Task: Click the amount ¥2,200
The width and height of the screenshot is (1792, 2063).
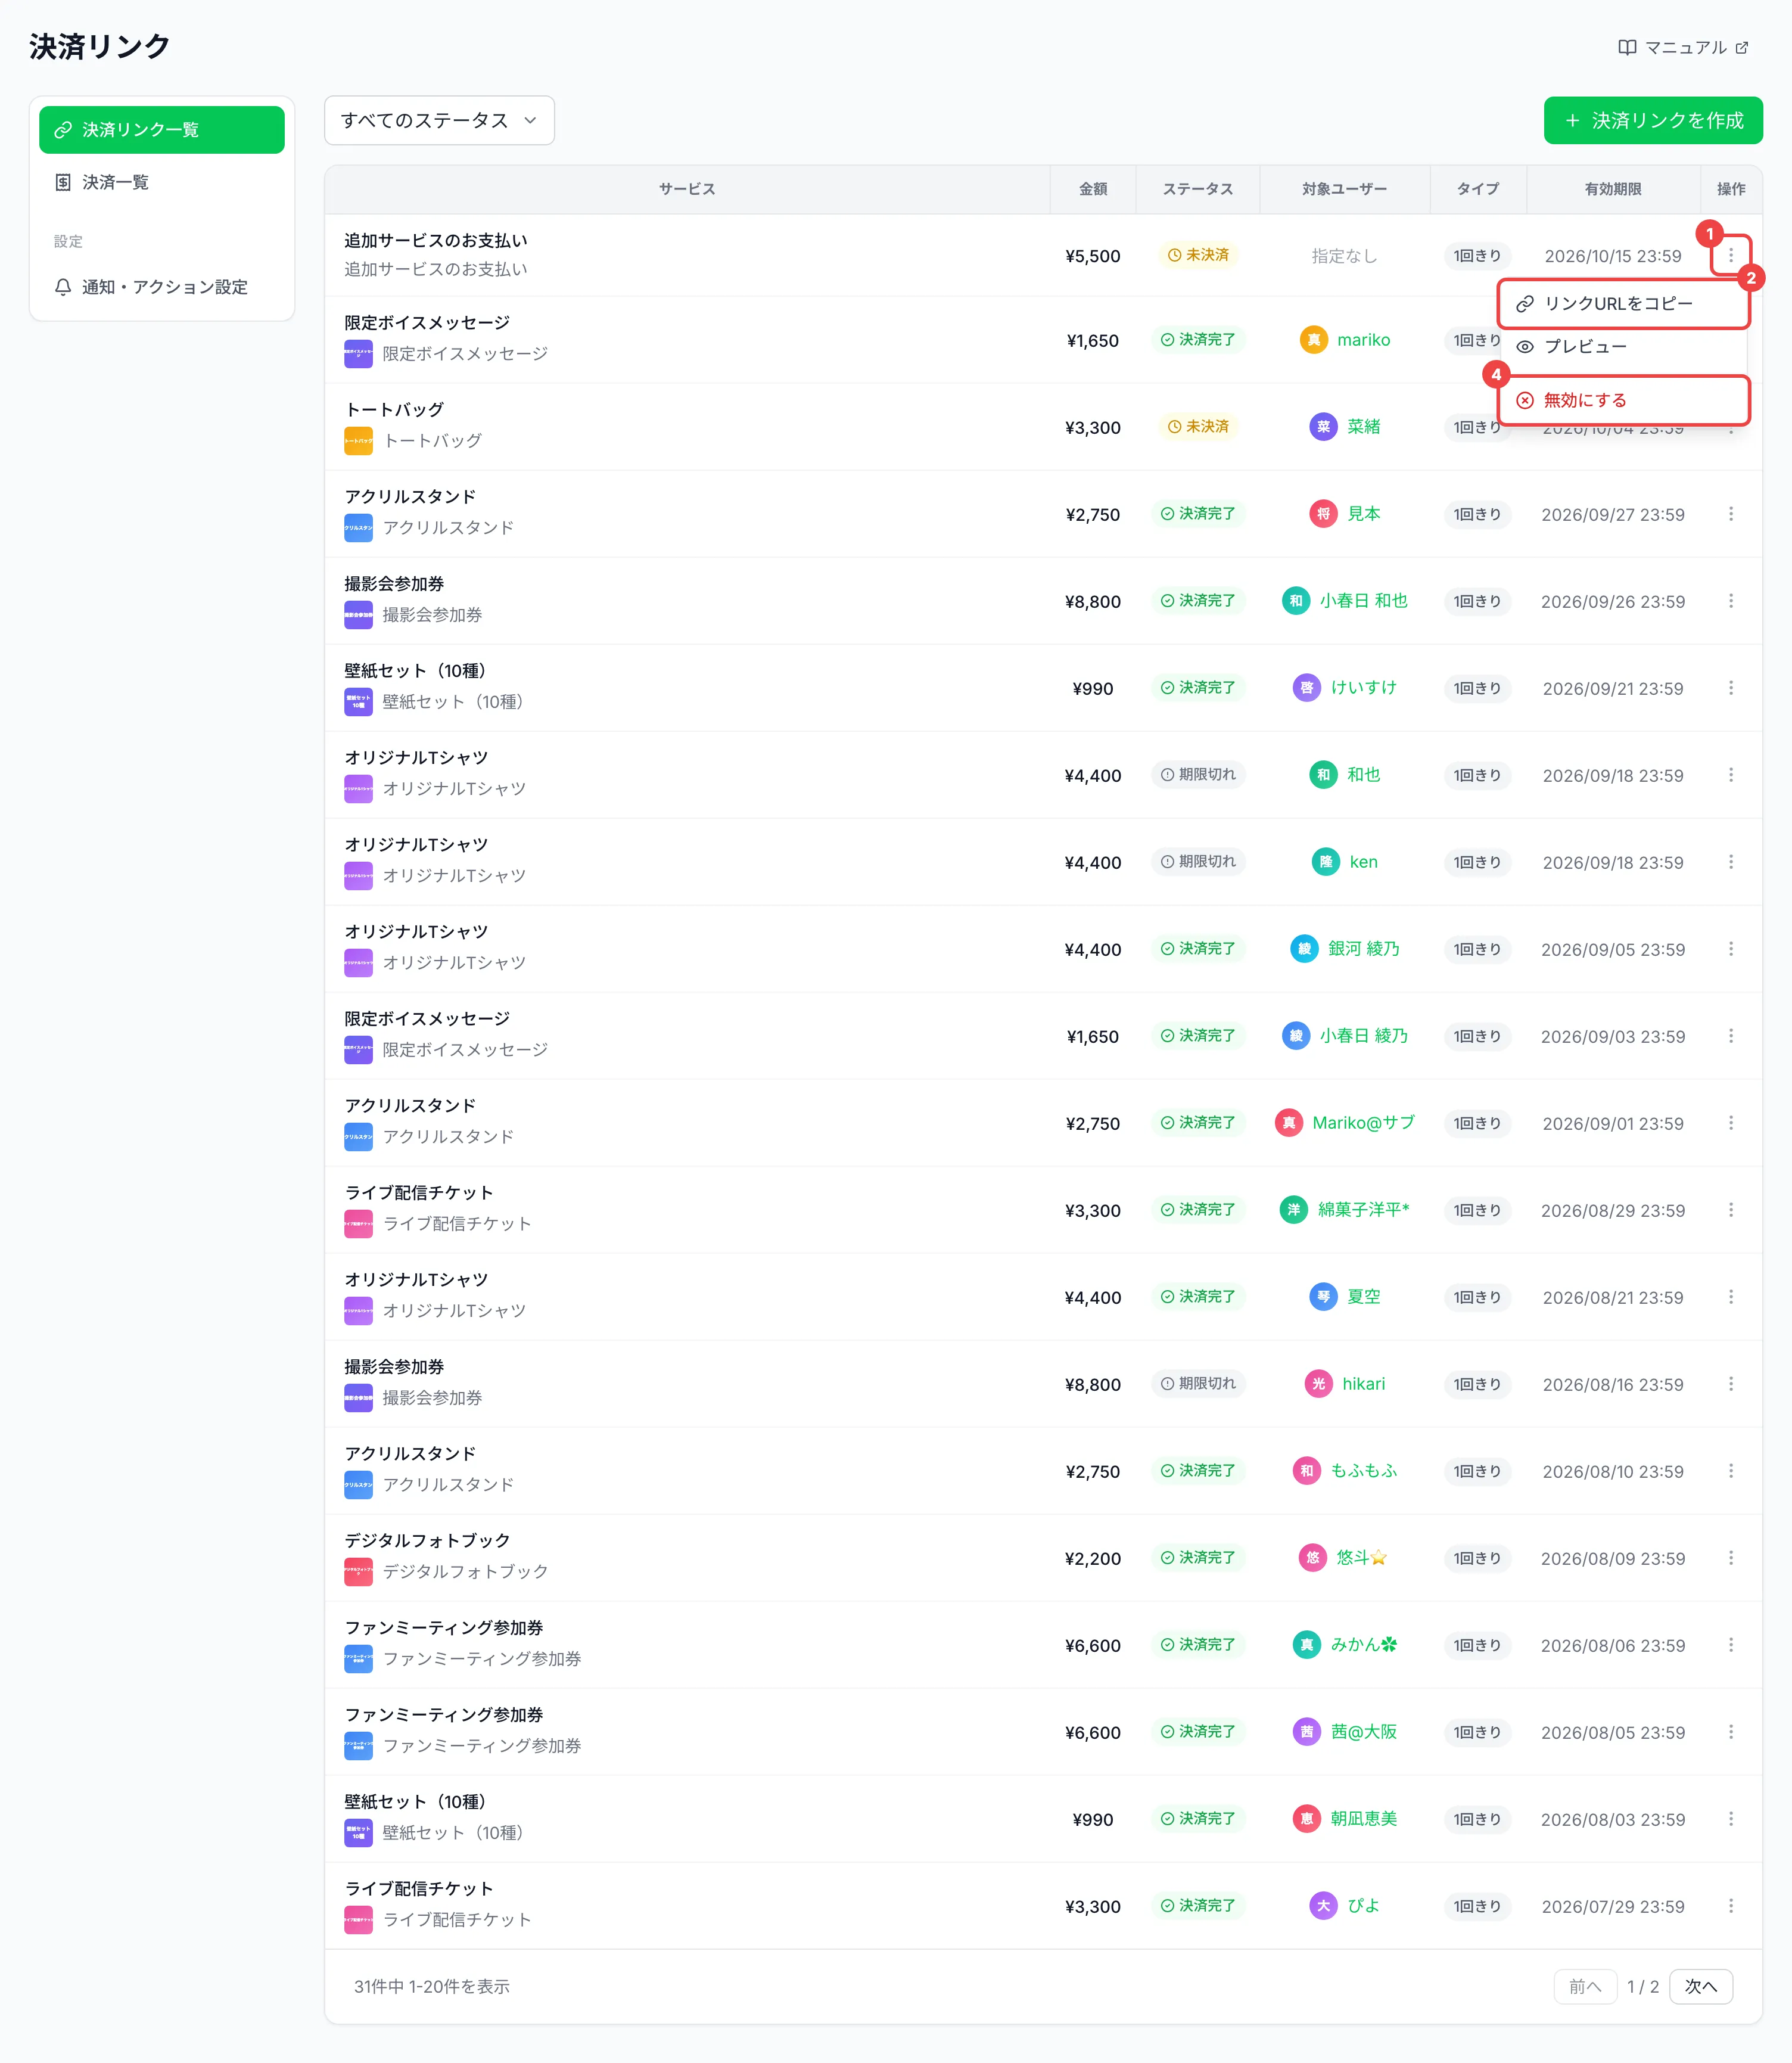Action: 1093,1559
